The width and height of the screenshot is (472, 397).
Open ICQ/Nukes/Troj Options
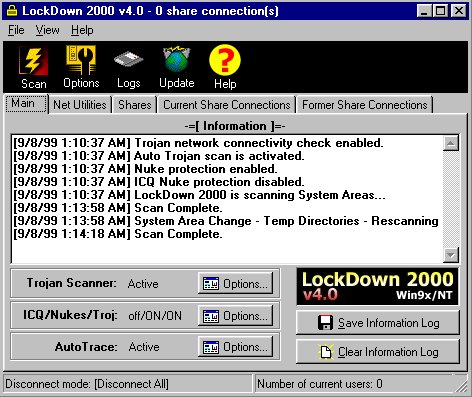pos(235,316)
